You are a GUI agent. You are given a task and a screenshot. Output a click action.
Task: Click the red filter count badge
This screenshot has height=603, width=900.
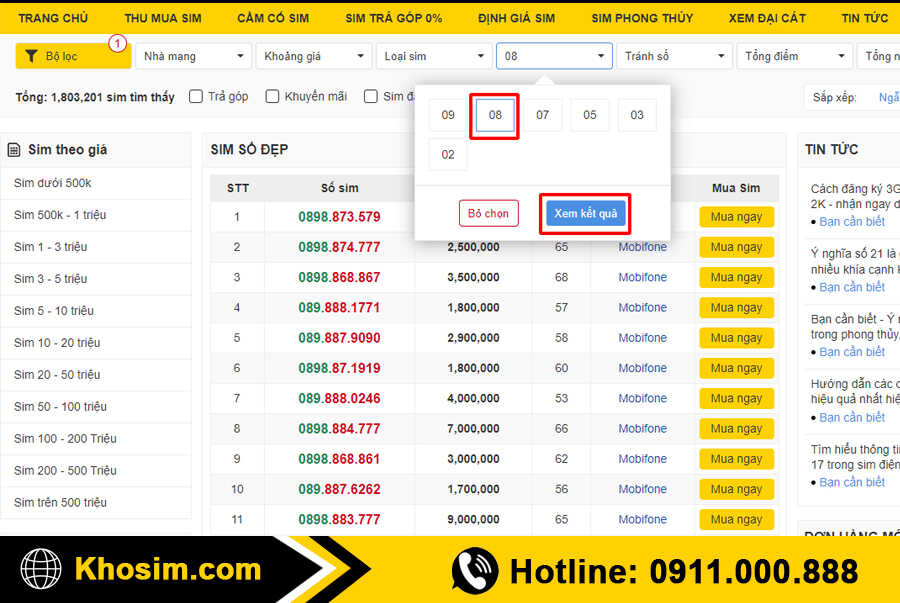tap(117, 44)
